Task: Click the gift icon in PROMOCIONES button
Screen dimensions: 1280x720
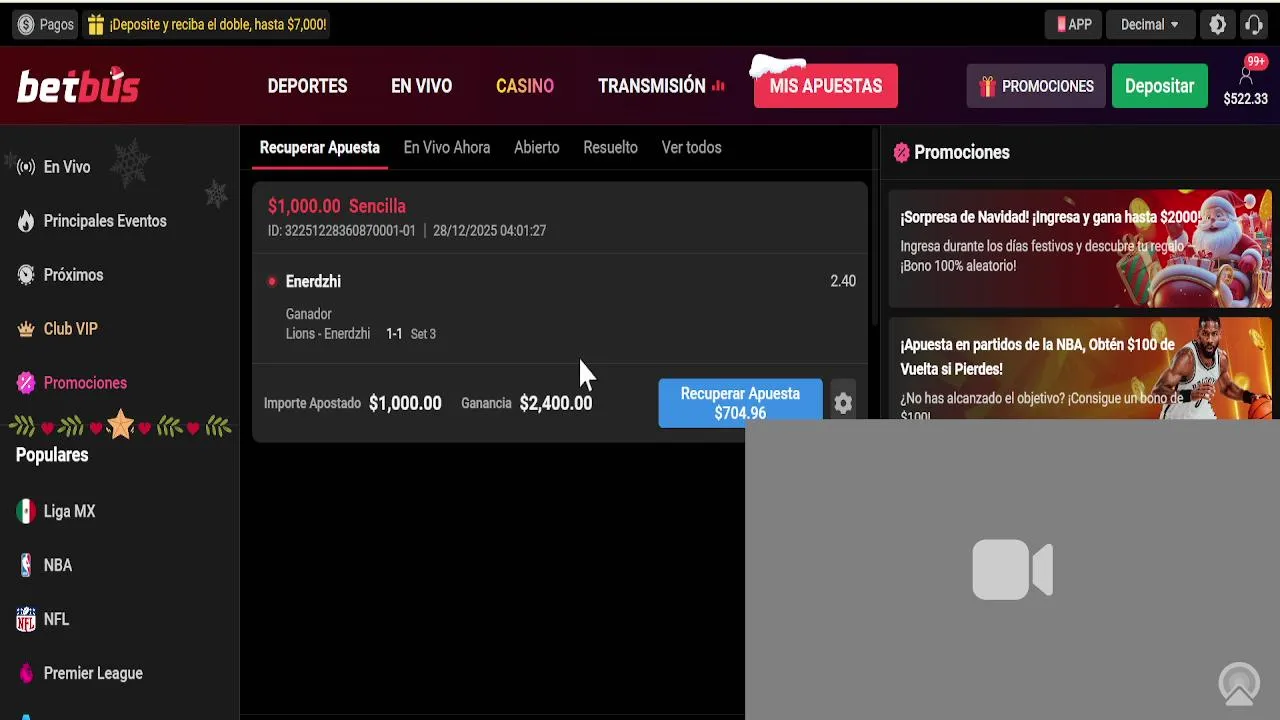Action: 987,86
